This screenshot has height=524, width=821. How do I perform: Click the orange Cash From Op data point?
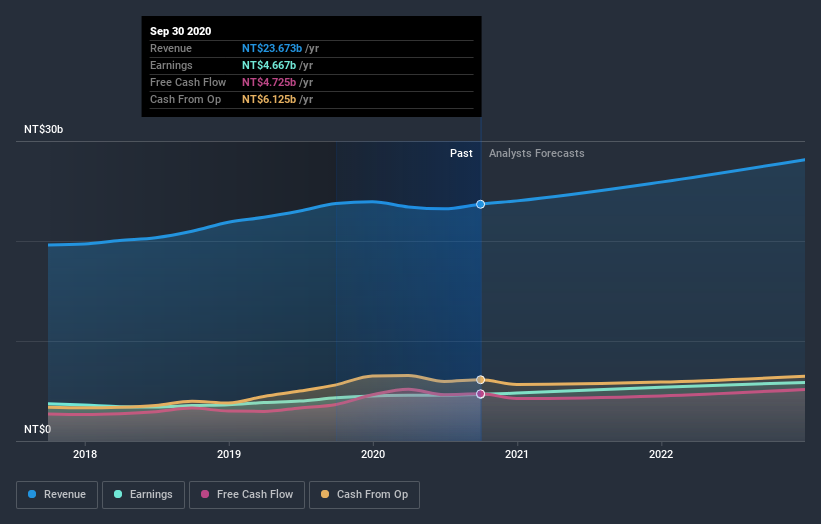481,380
